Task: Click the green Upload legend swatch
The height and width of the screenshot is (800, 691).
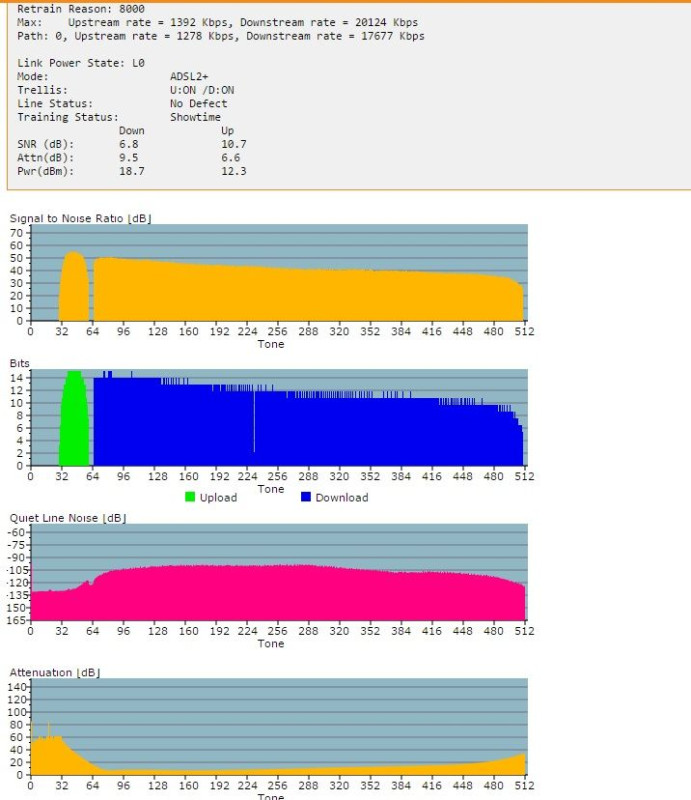Action: (x=190, y=497)
